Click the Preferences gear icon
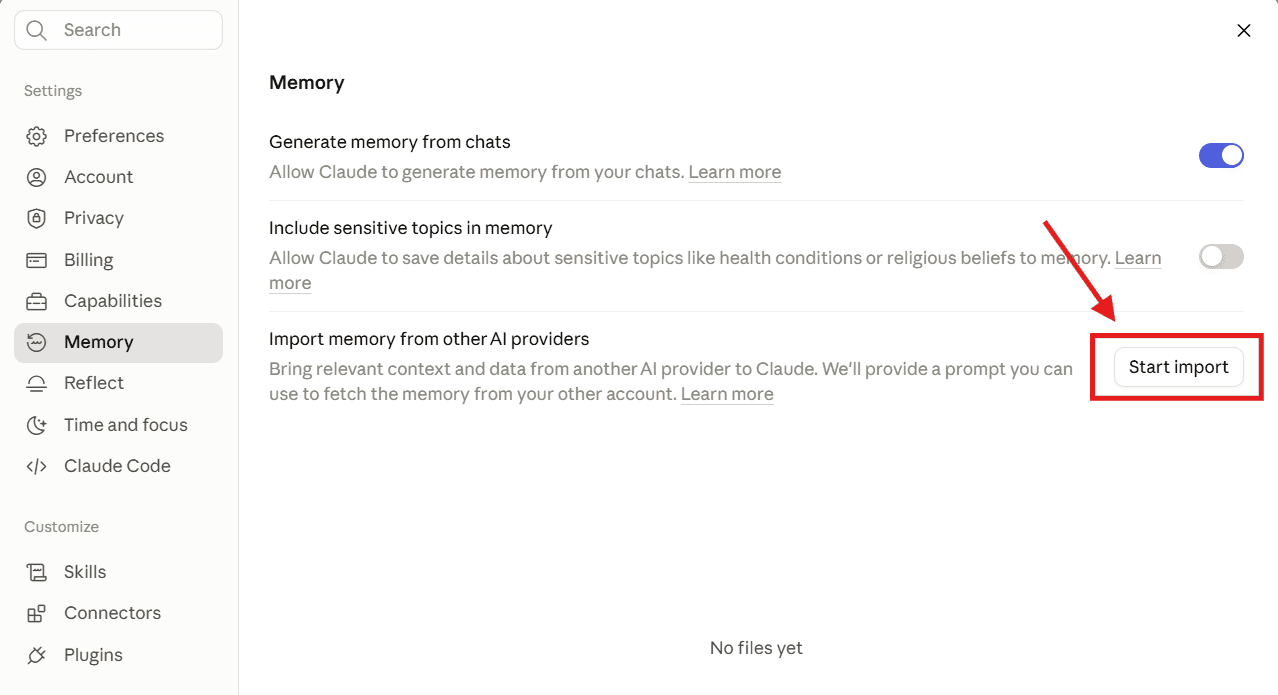 37,136
